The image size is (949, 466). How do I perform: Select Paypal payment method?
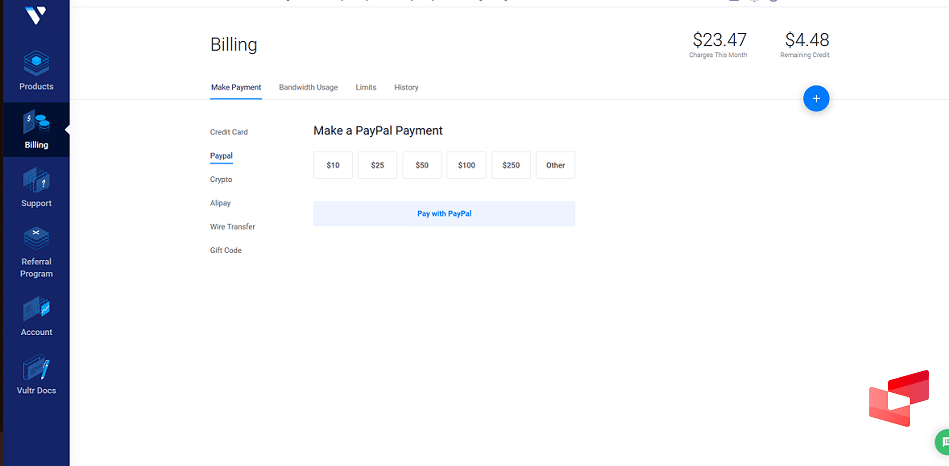(221, 156)
